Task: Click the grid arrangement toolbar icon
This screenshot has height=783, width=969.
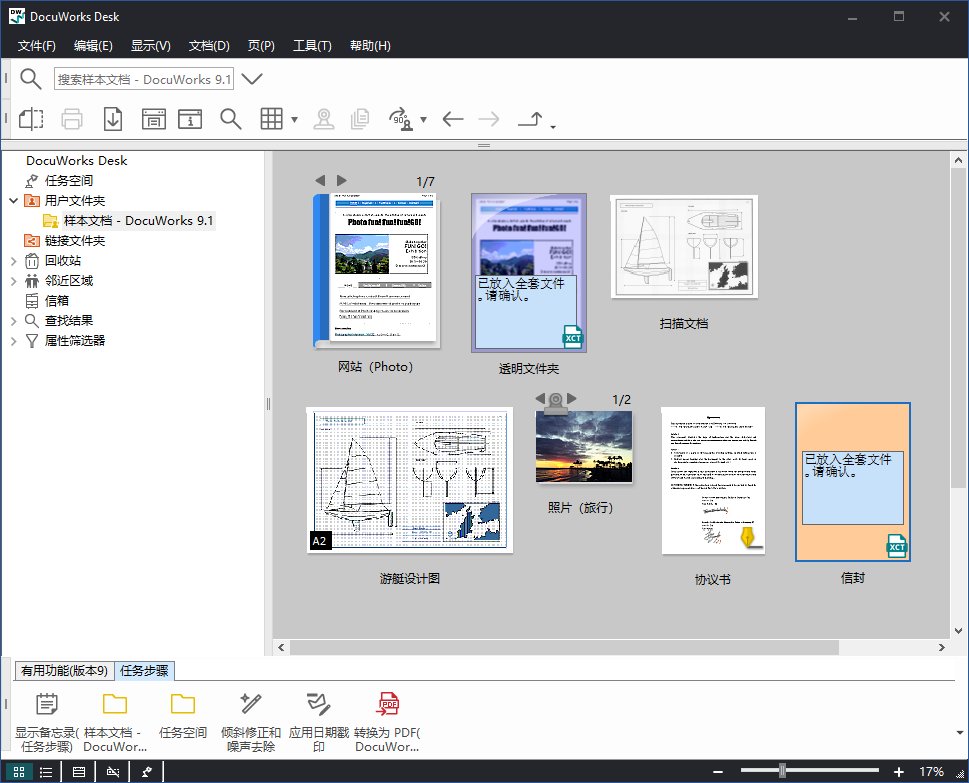Action: pyautogui.click(x=272, y=118)
